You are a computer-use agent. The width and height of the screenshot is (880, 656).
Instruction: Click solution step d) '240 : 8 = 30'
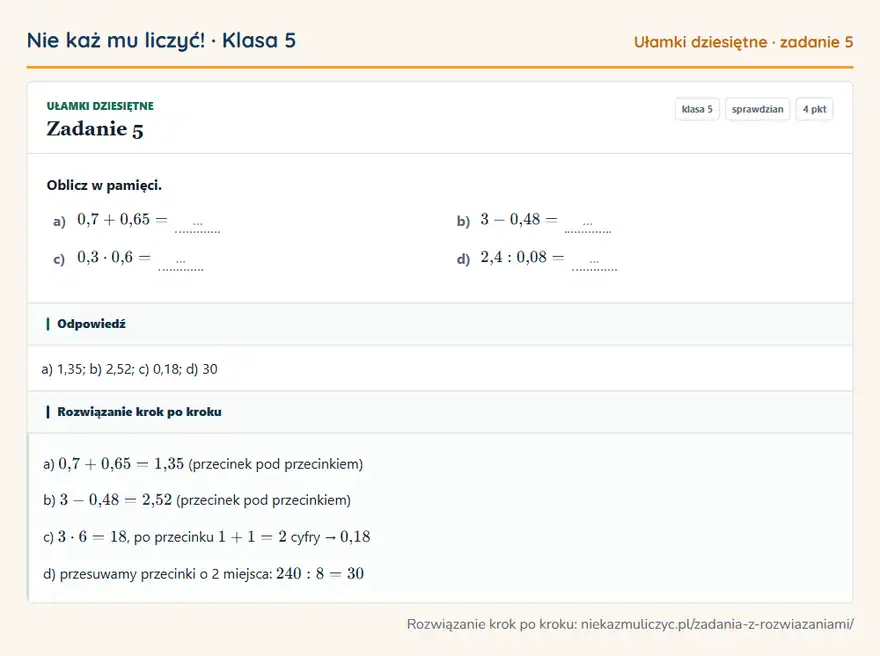click(x=320, y=574)
